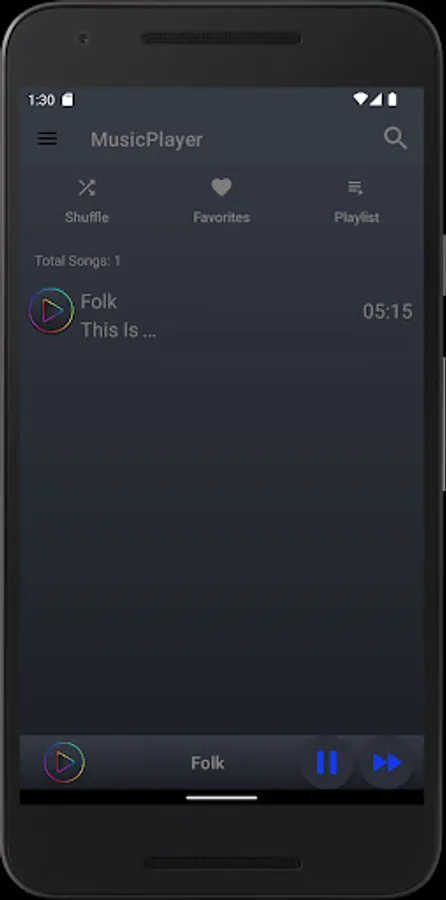Open the hamburger navigation menu
Image resolution: width=446 pixels, height=900 pixels.
(x=47, y=139)
